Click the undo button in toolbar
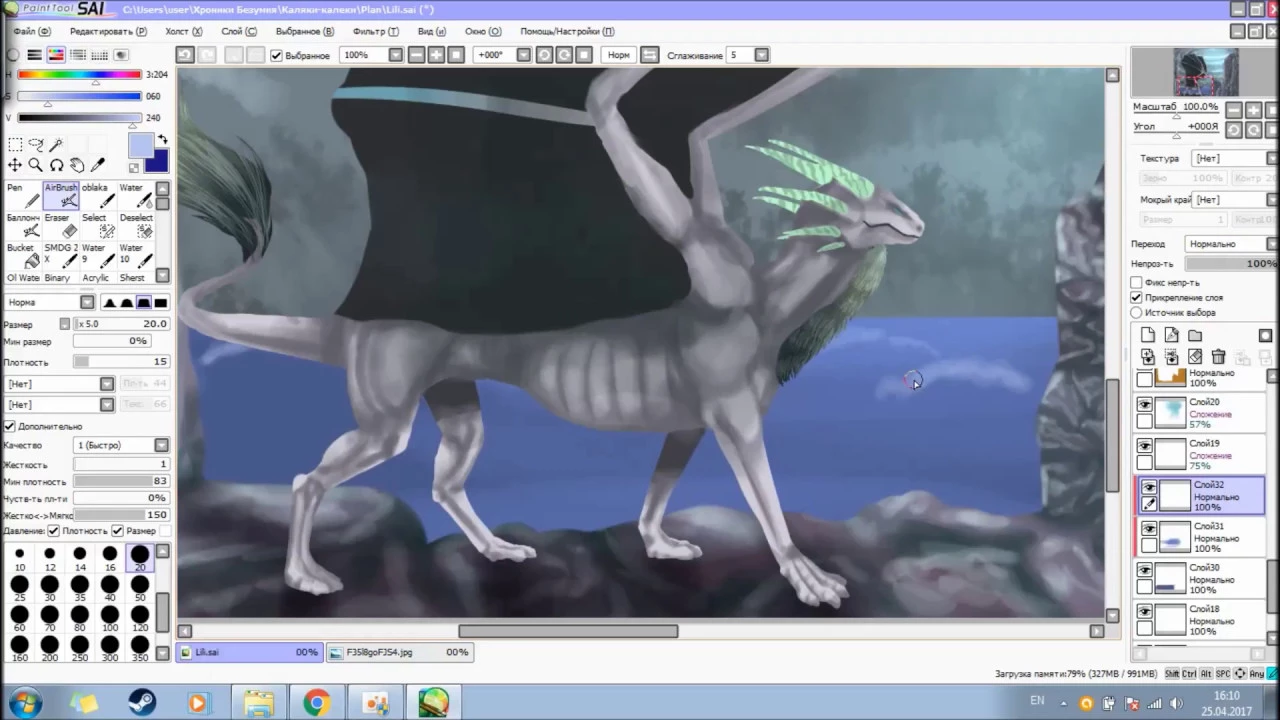 coord(185,55)
